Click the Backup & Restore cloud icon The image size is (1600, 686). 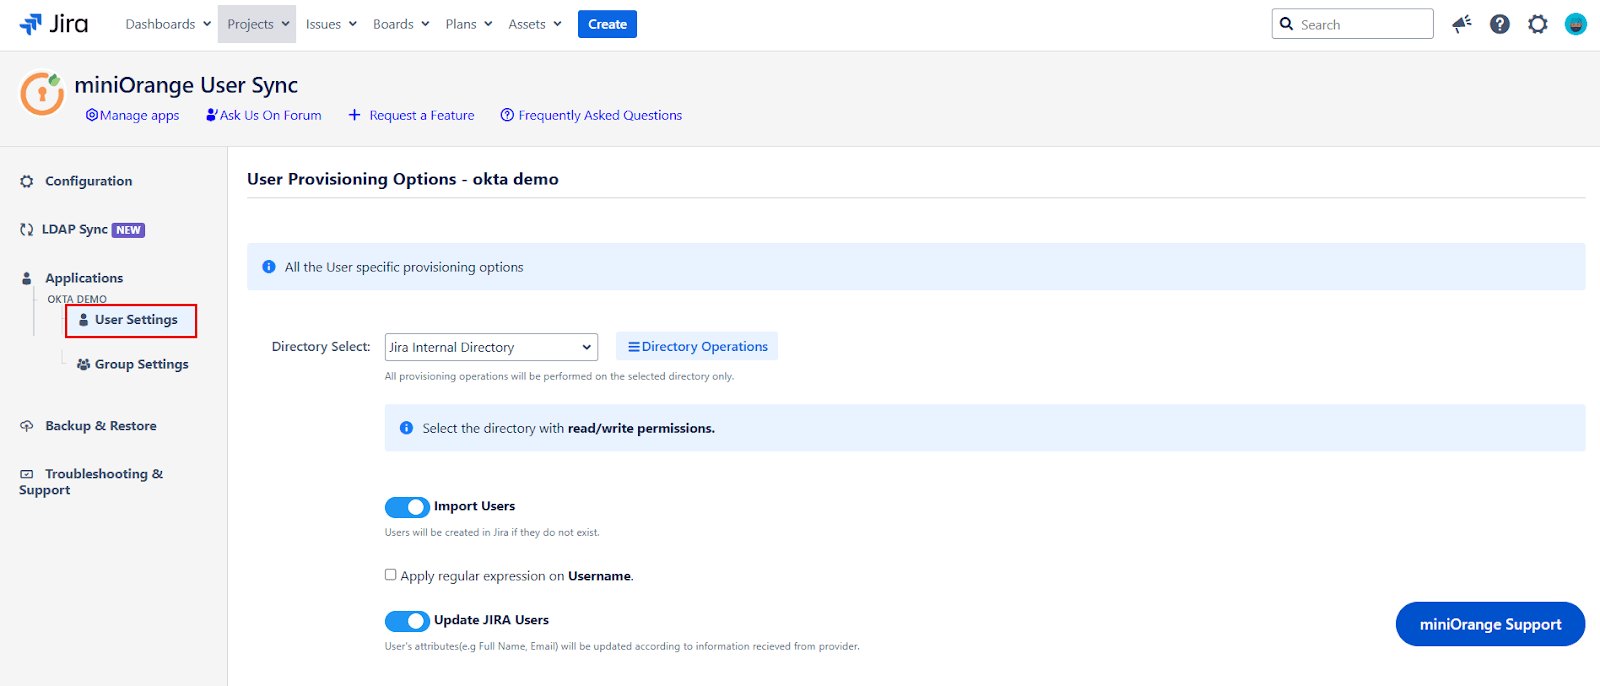click(x=27, y=426)
